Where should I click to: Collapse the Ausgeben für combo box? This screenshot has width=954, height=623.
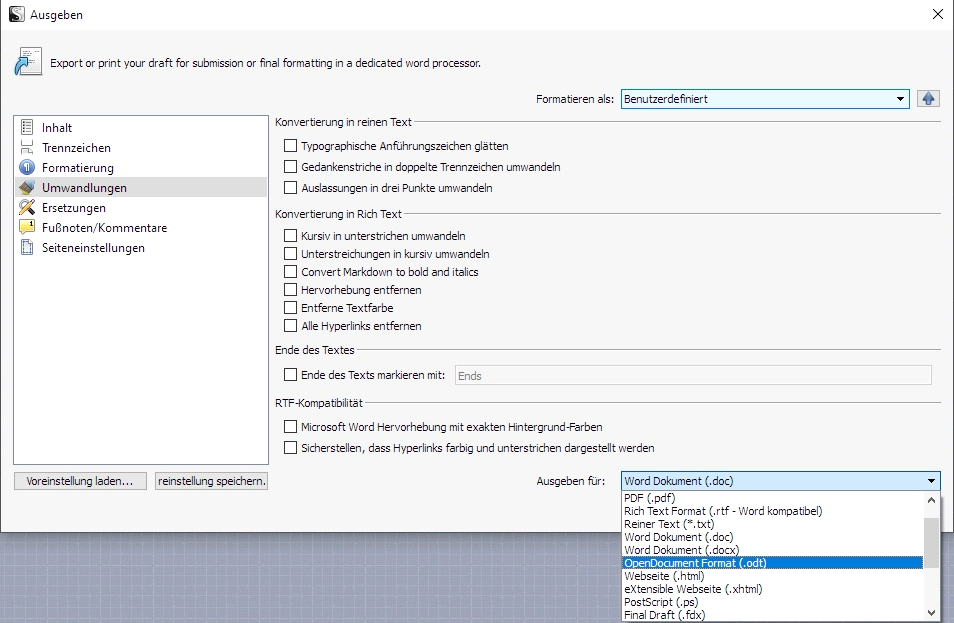(x=781, y=481)
